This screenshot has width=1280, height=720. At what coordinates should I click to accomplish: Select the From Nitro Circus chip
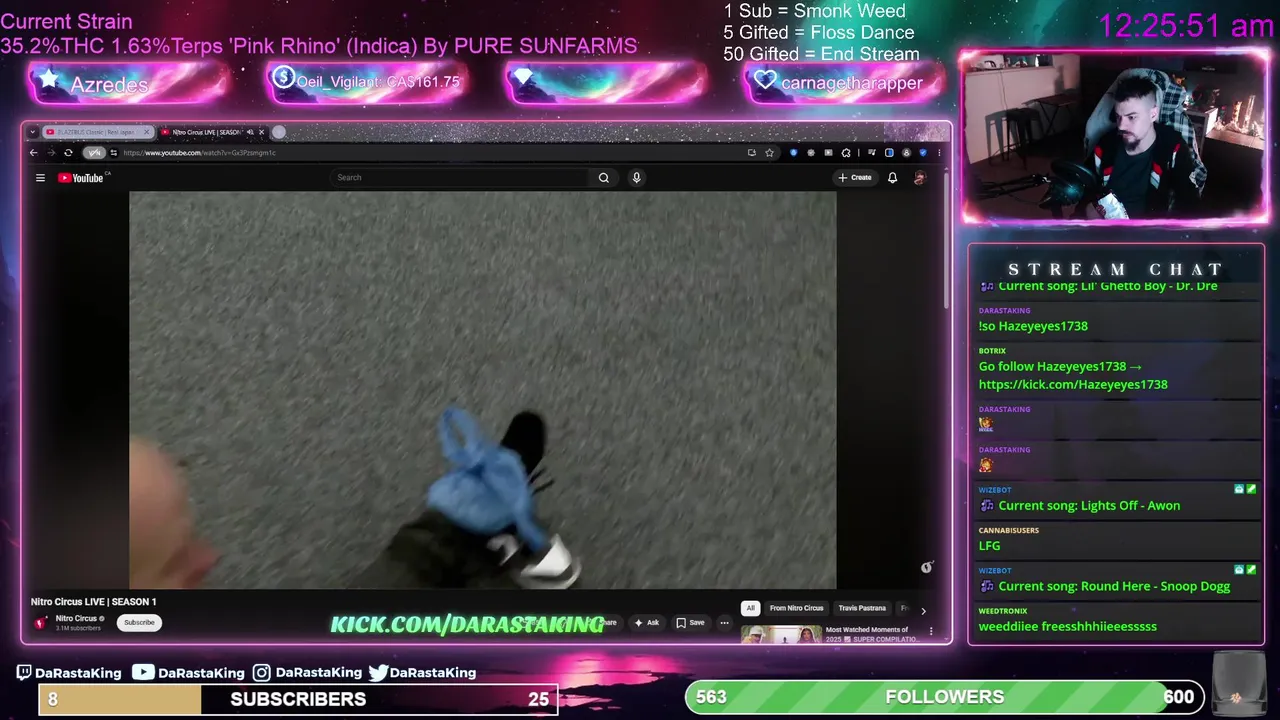(796, 608)
